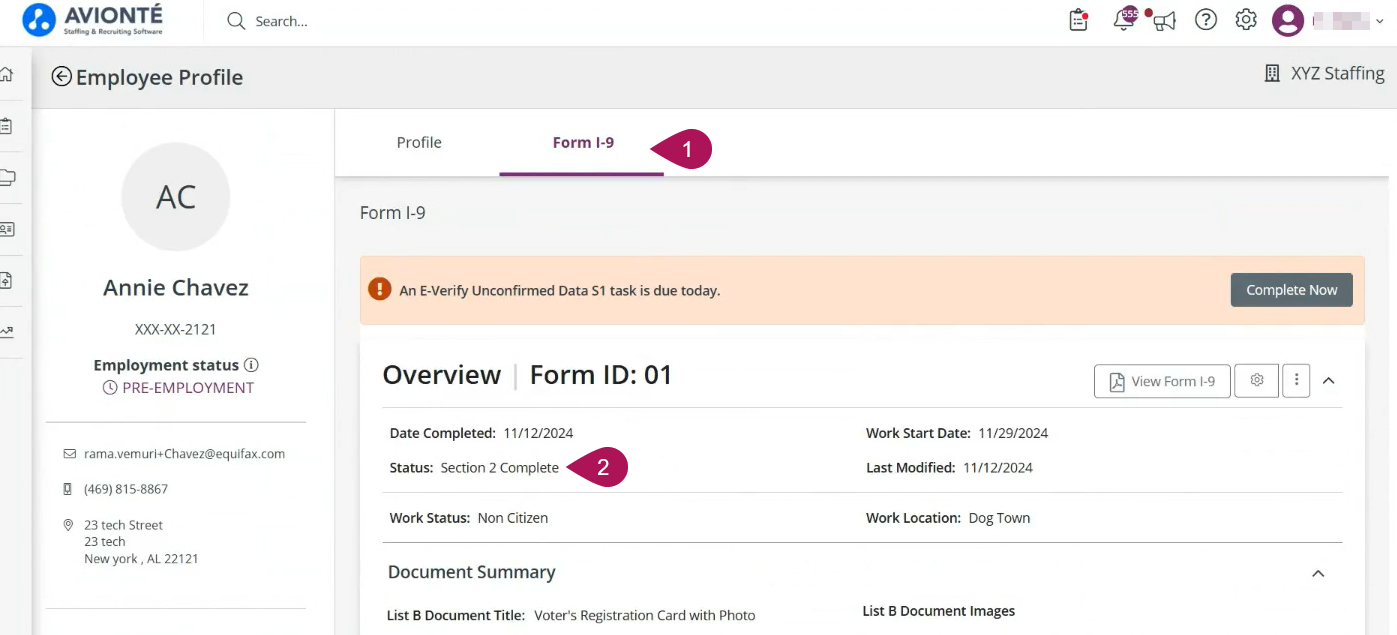Collapse the Document Summary section
Viewport: 1397px width, 635px height.
point(1318,573)
